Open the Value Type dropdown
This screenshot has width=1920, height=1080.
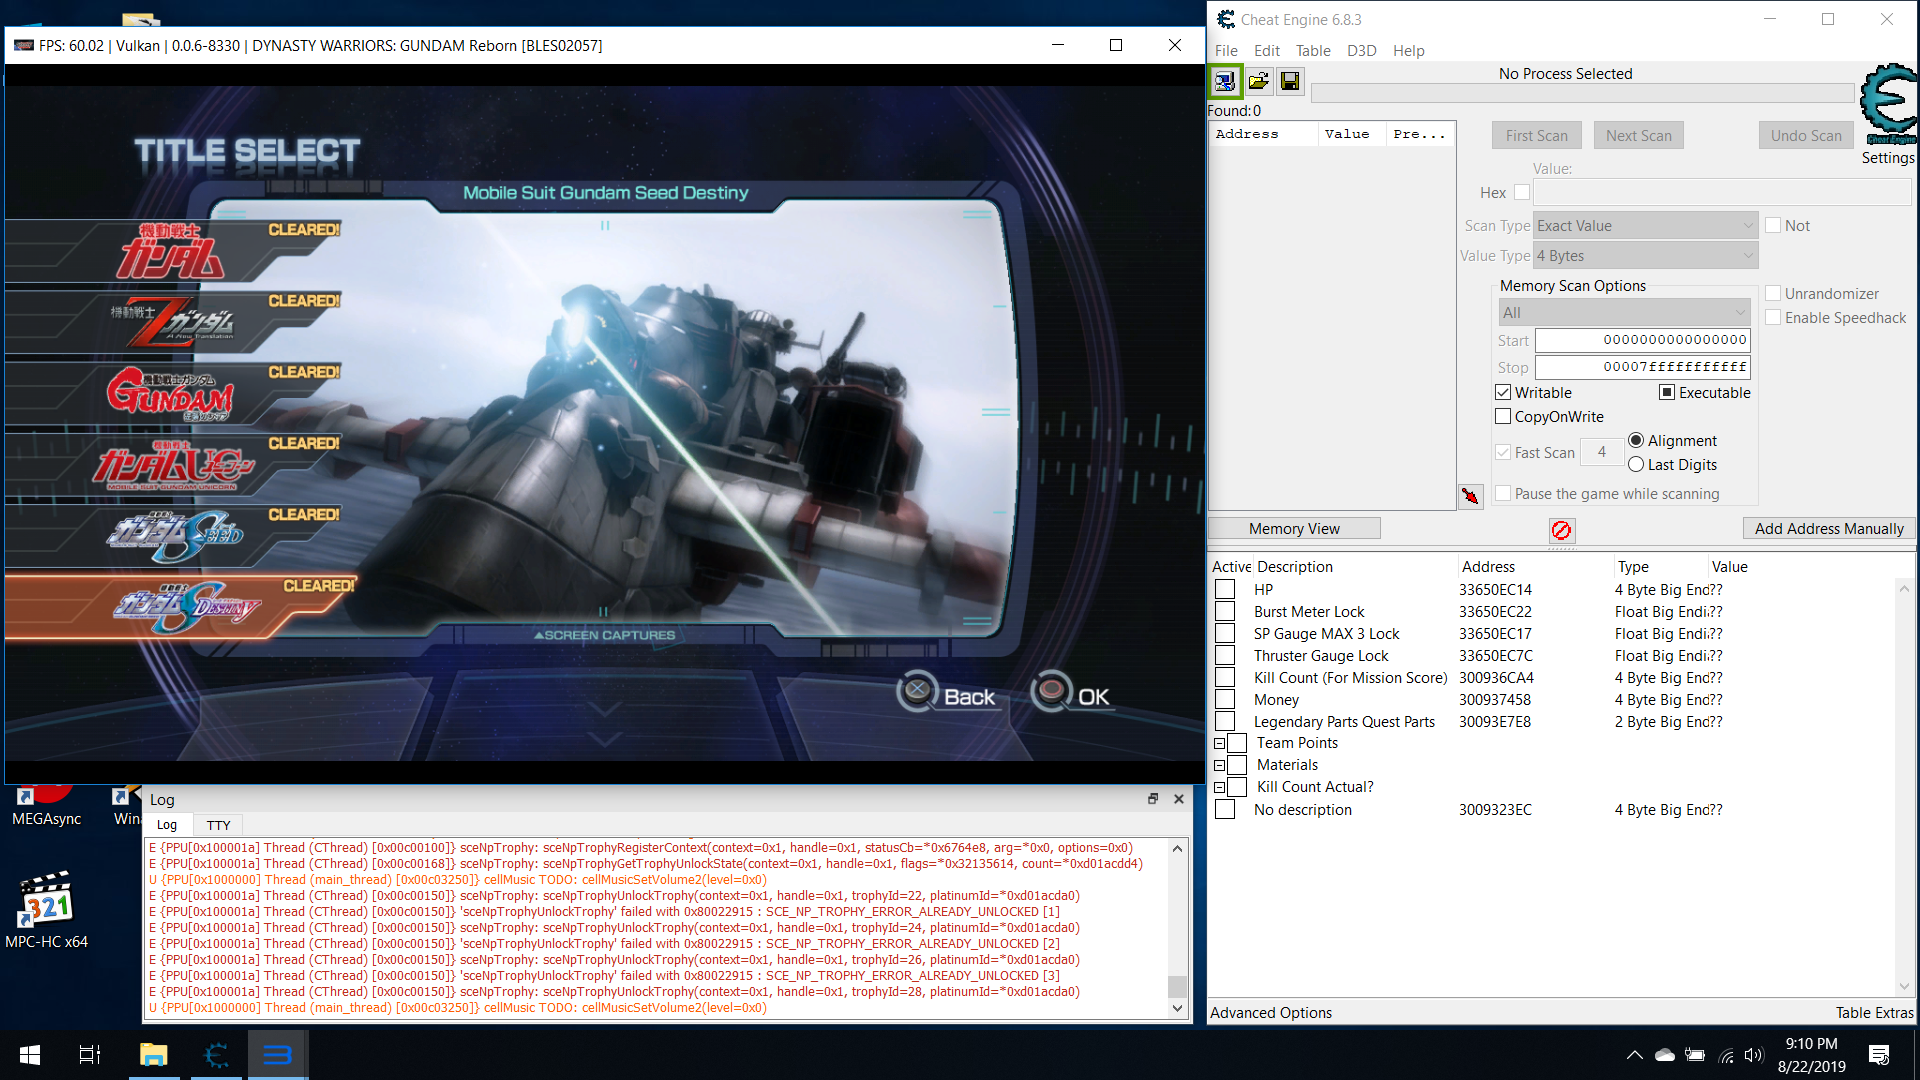(x=1645, y=256)
